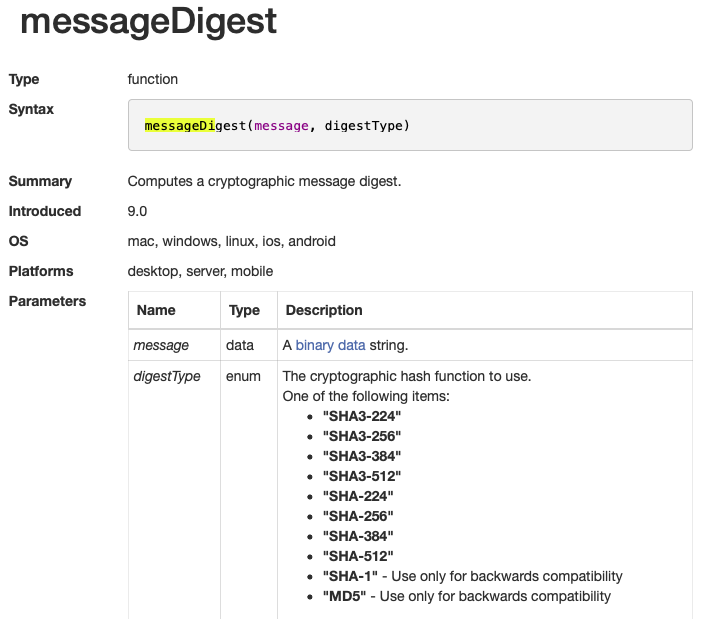
Task: Click the purple "message" argument in syntax
Action: click(282, 126)
